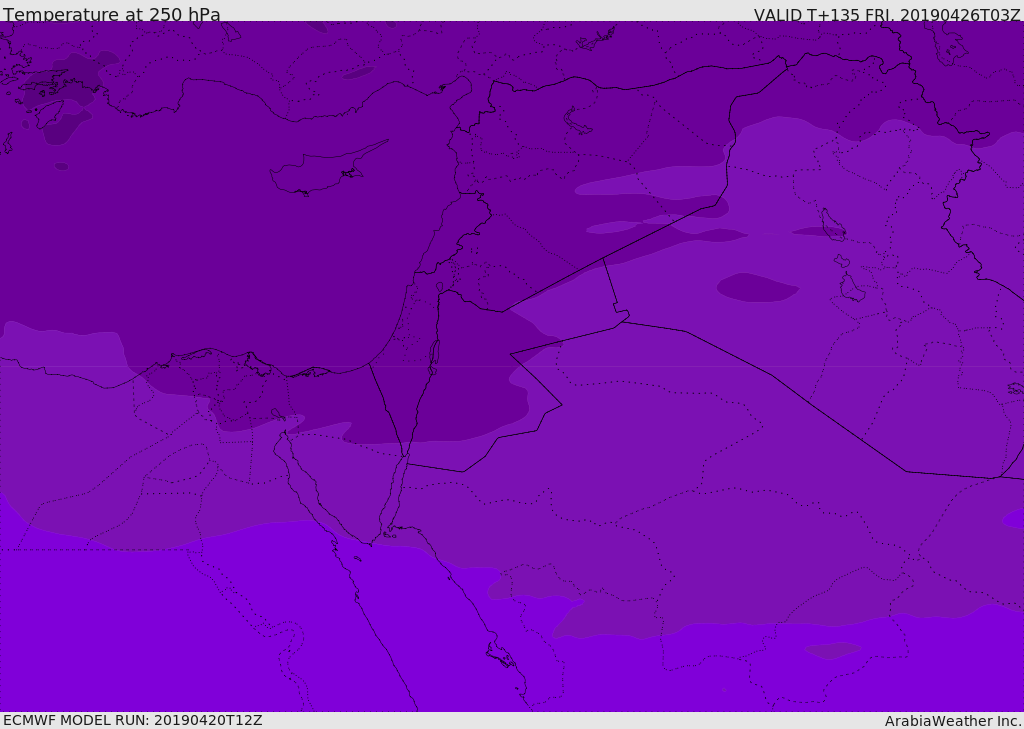This screenshot has width=1024, height=729.
Task: Click the long lake in northern Syria
Action: tap(577, 121)
